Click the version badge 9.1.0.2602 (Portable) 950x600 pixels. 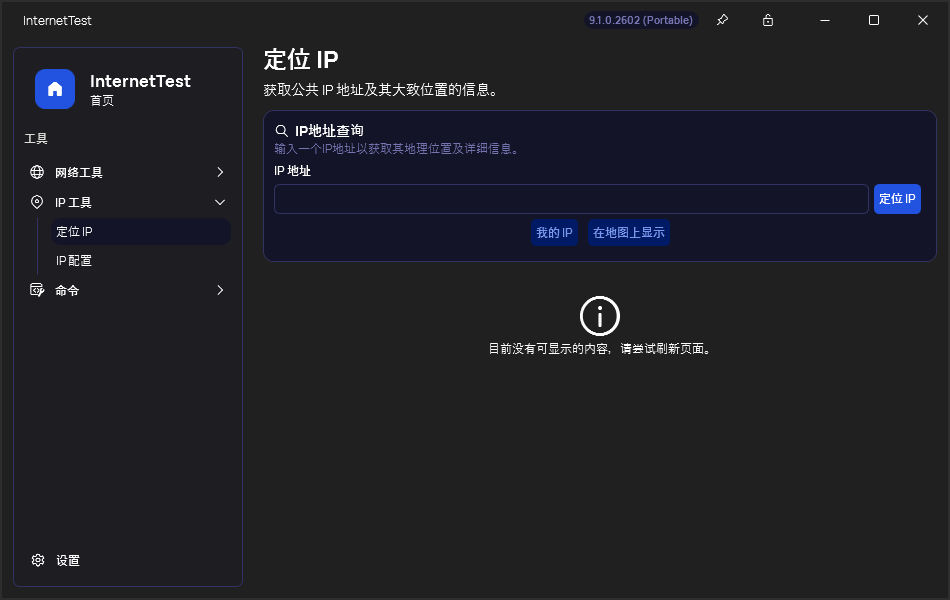coord(641,19)
